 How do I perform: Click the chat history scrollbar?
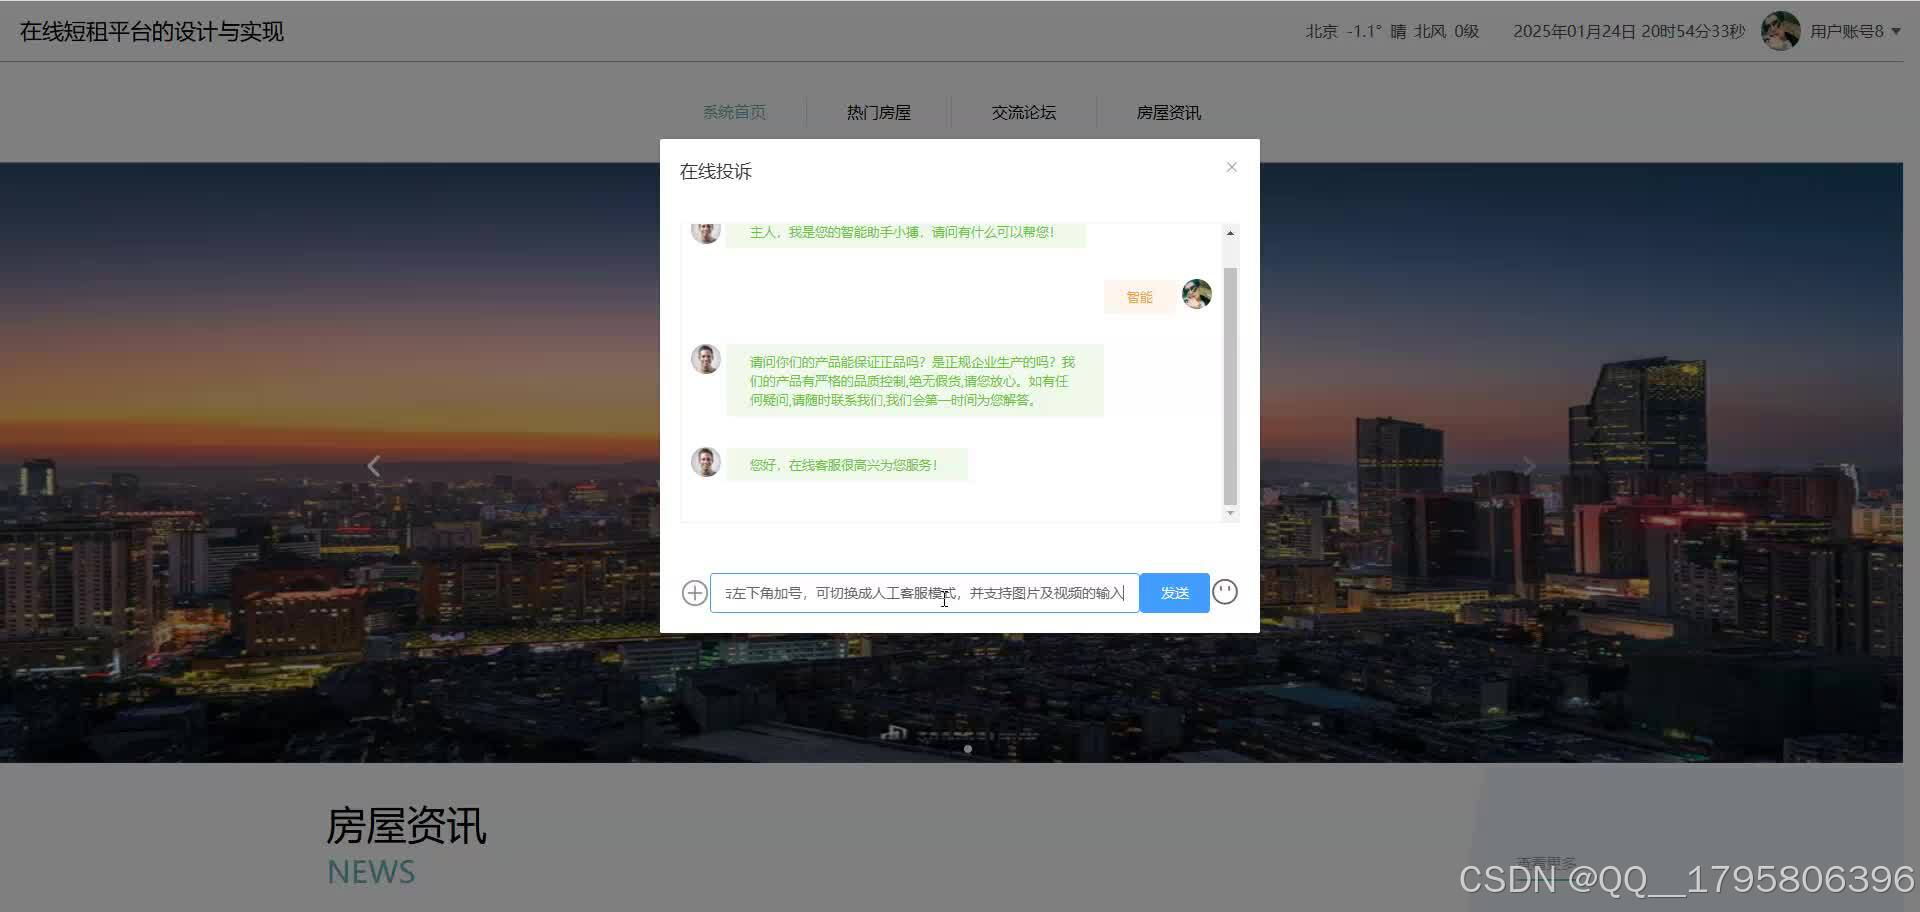pos(1230,375)
